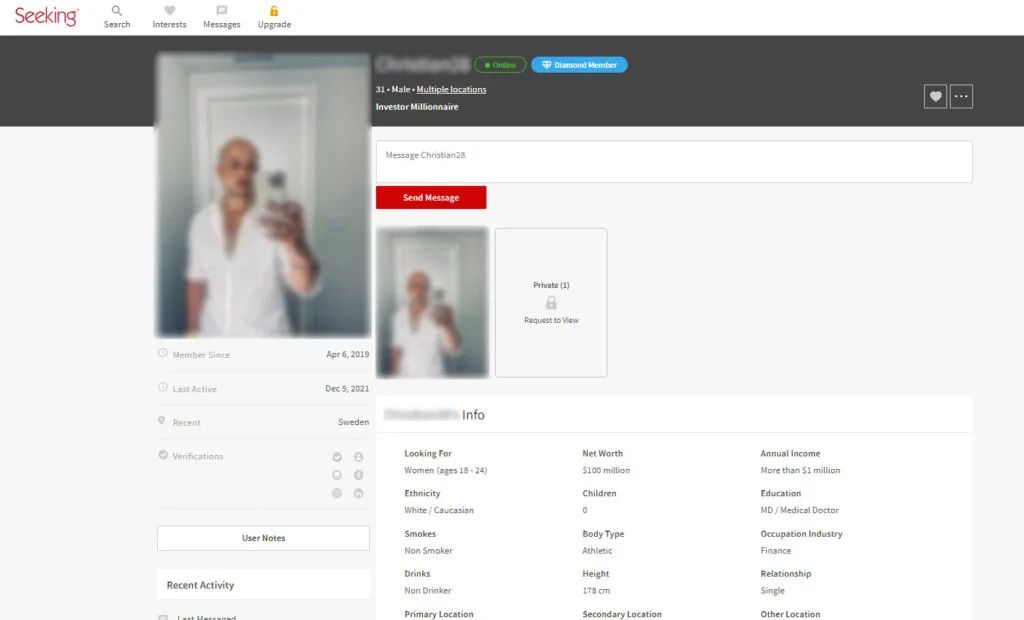The height and width of the screenshot is (620, 1024).
Task: Click the red Send Message button
Action: [x=431, y=197]
